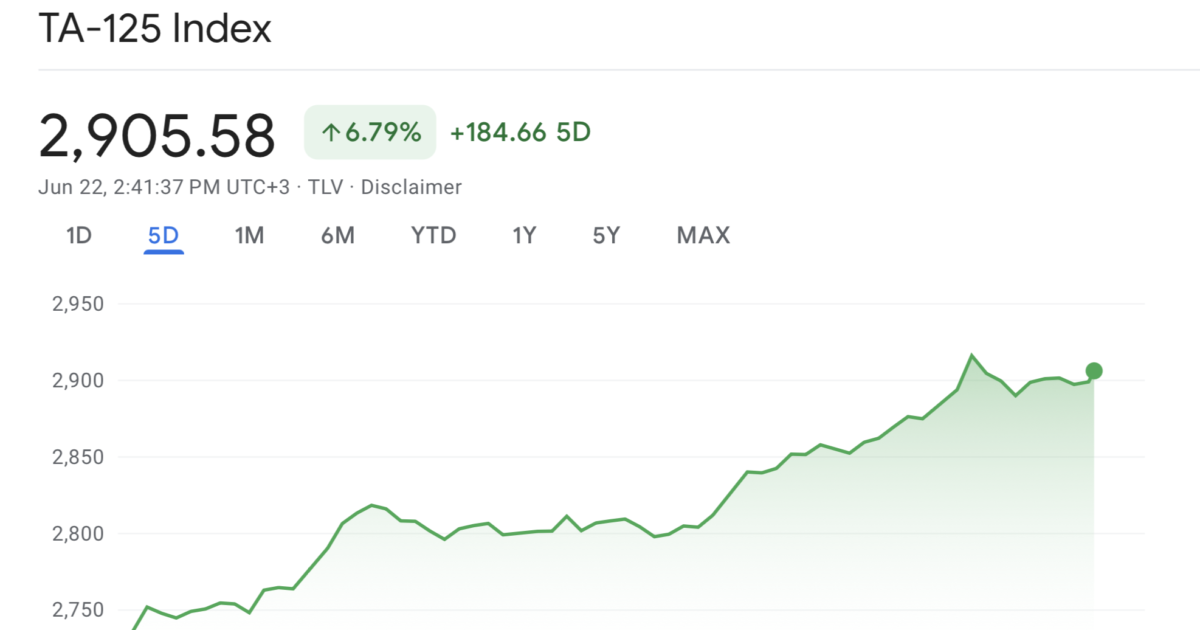
Task: Click the Jun 22 timestamp text
Action: [167, 187]
